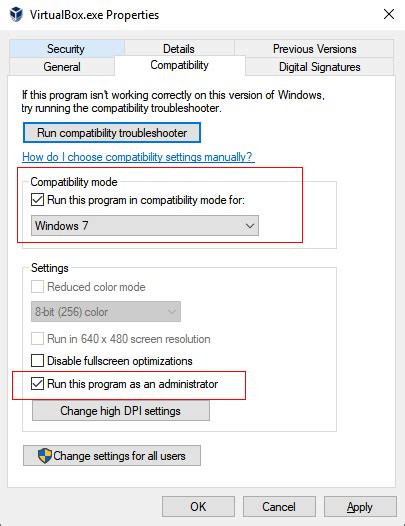Confirm changes with the OK button
This screenshot has width=405, height=526.
point(198,507)
